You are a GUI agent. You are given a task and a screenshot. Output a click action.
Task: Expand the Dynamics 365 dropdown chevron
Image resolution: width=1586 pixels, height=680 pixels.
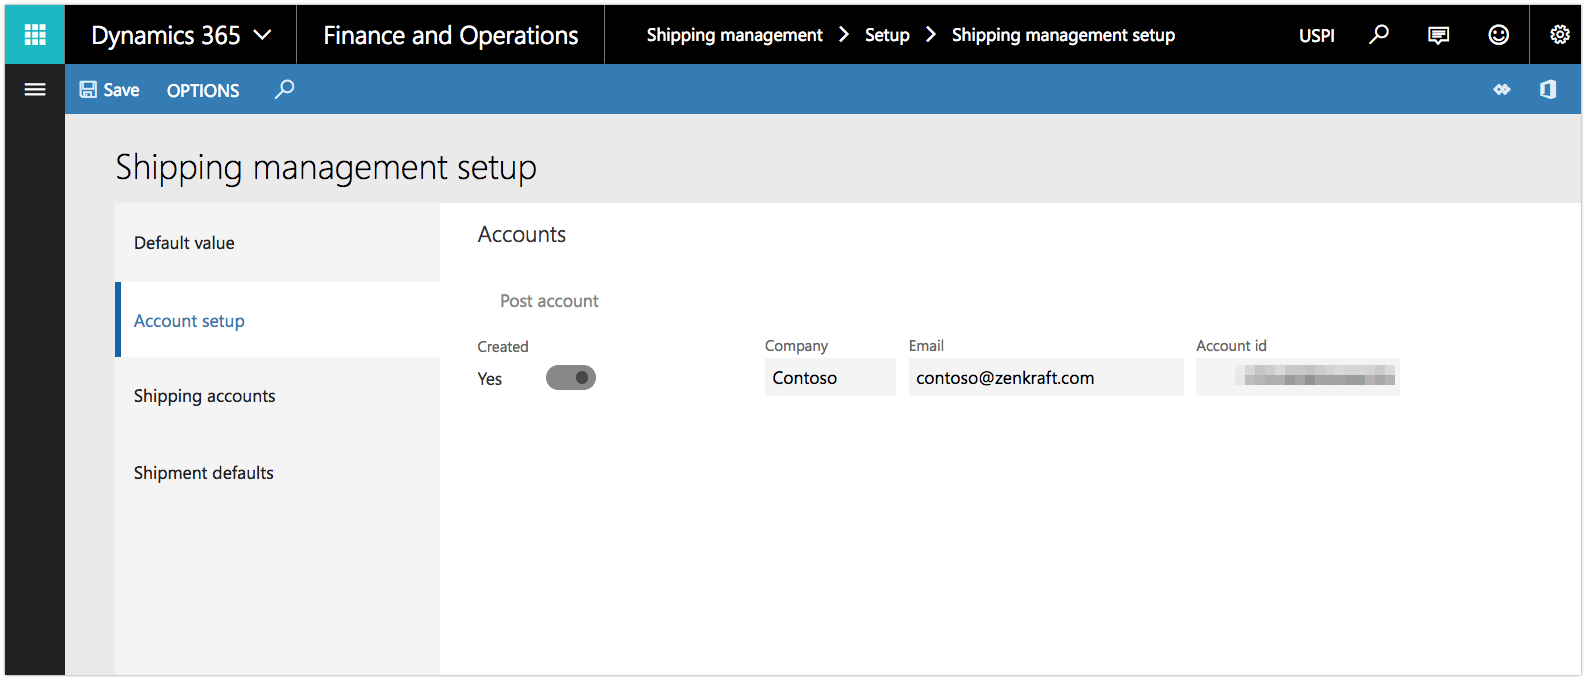(x=263, y=35)
